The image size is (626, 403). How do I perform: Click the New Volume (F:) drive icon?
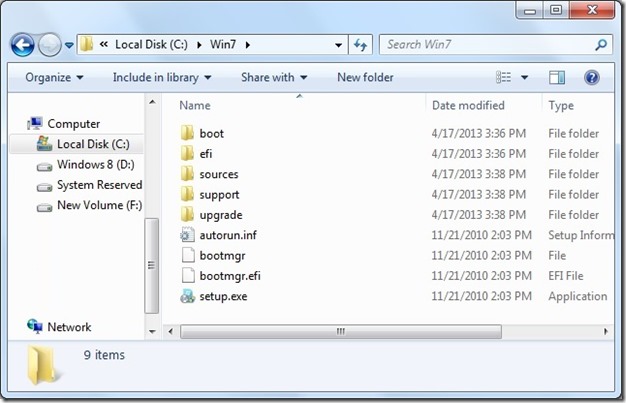(x=44, y=207)
